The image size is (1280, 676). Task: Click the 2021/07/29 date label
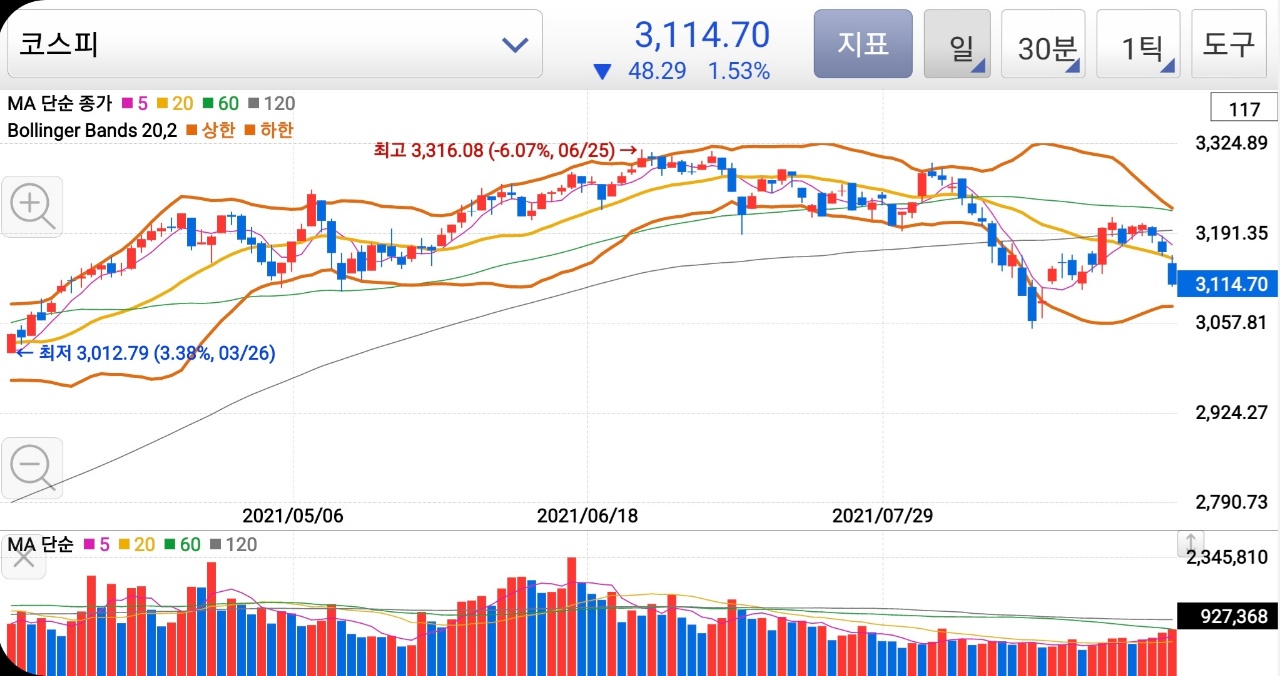883,516
